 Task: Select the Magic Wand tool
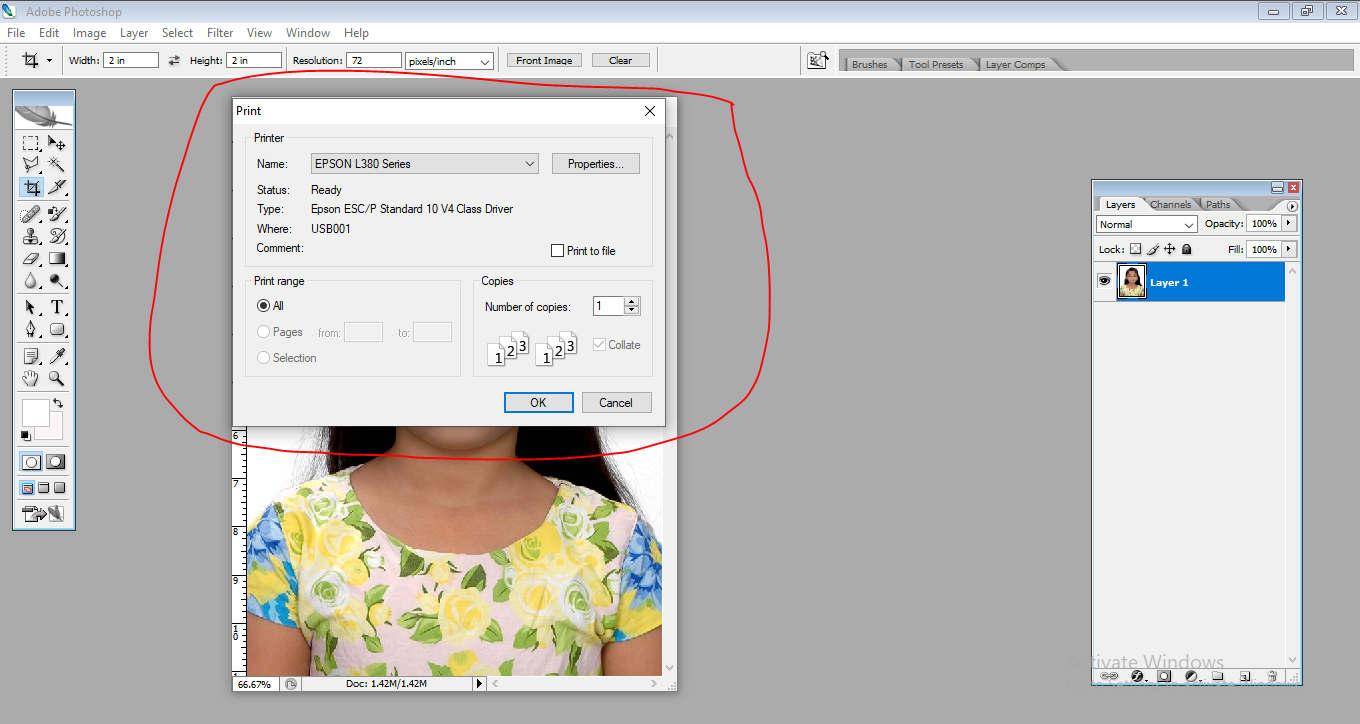point(57,164)
